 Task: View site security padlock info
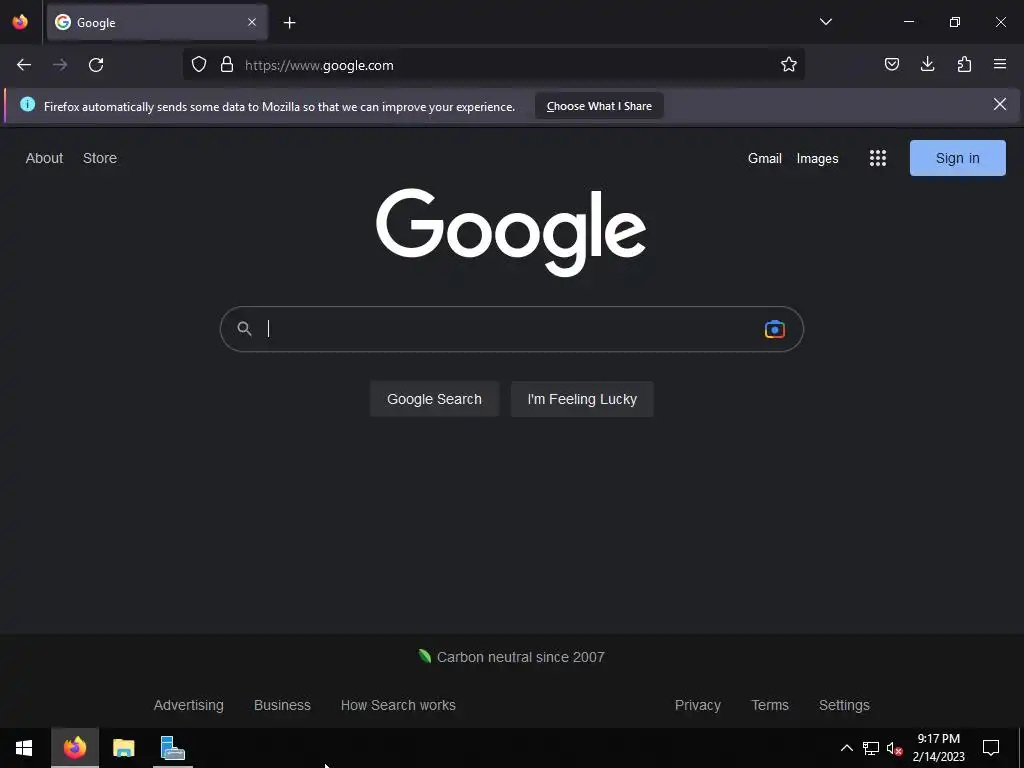227,65
